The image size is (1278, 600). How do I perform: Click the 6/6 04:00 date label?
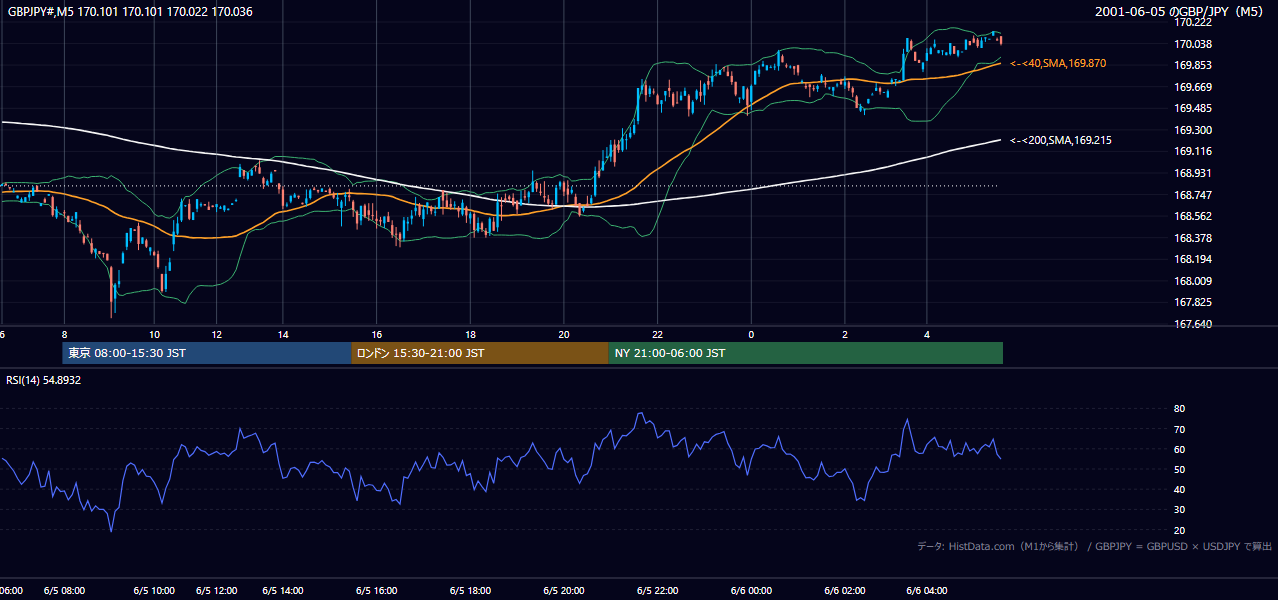926,591
